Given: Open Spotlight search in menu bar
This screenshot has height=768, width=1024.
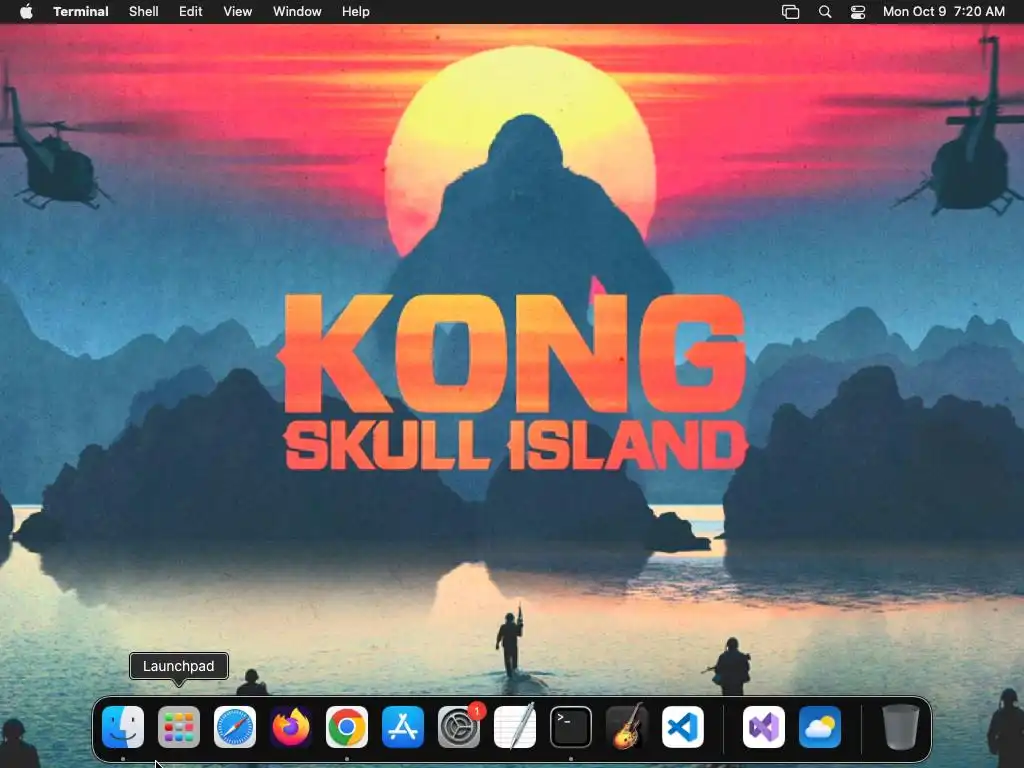Looking at the screenshot, I should coord(825,11).
